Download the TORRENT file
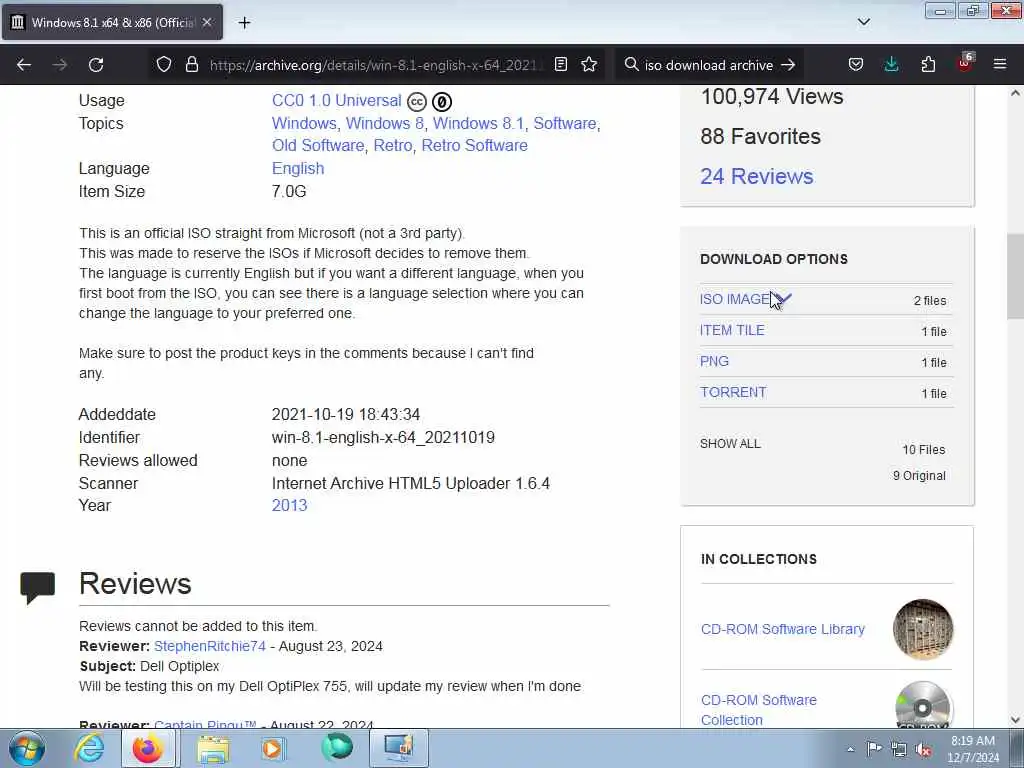This screenshot has width=1024, height=768. [x=733, y=392]
